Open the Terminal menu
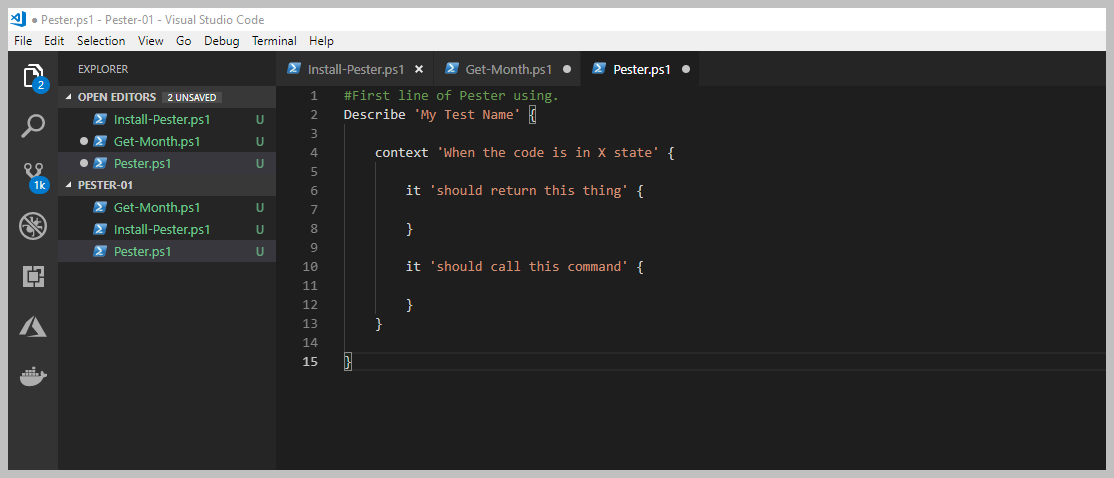The height and width of the screenshot is (478, 1114). 274,40
